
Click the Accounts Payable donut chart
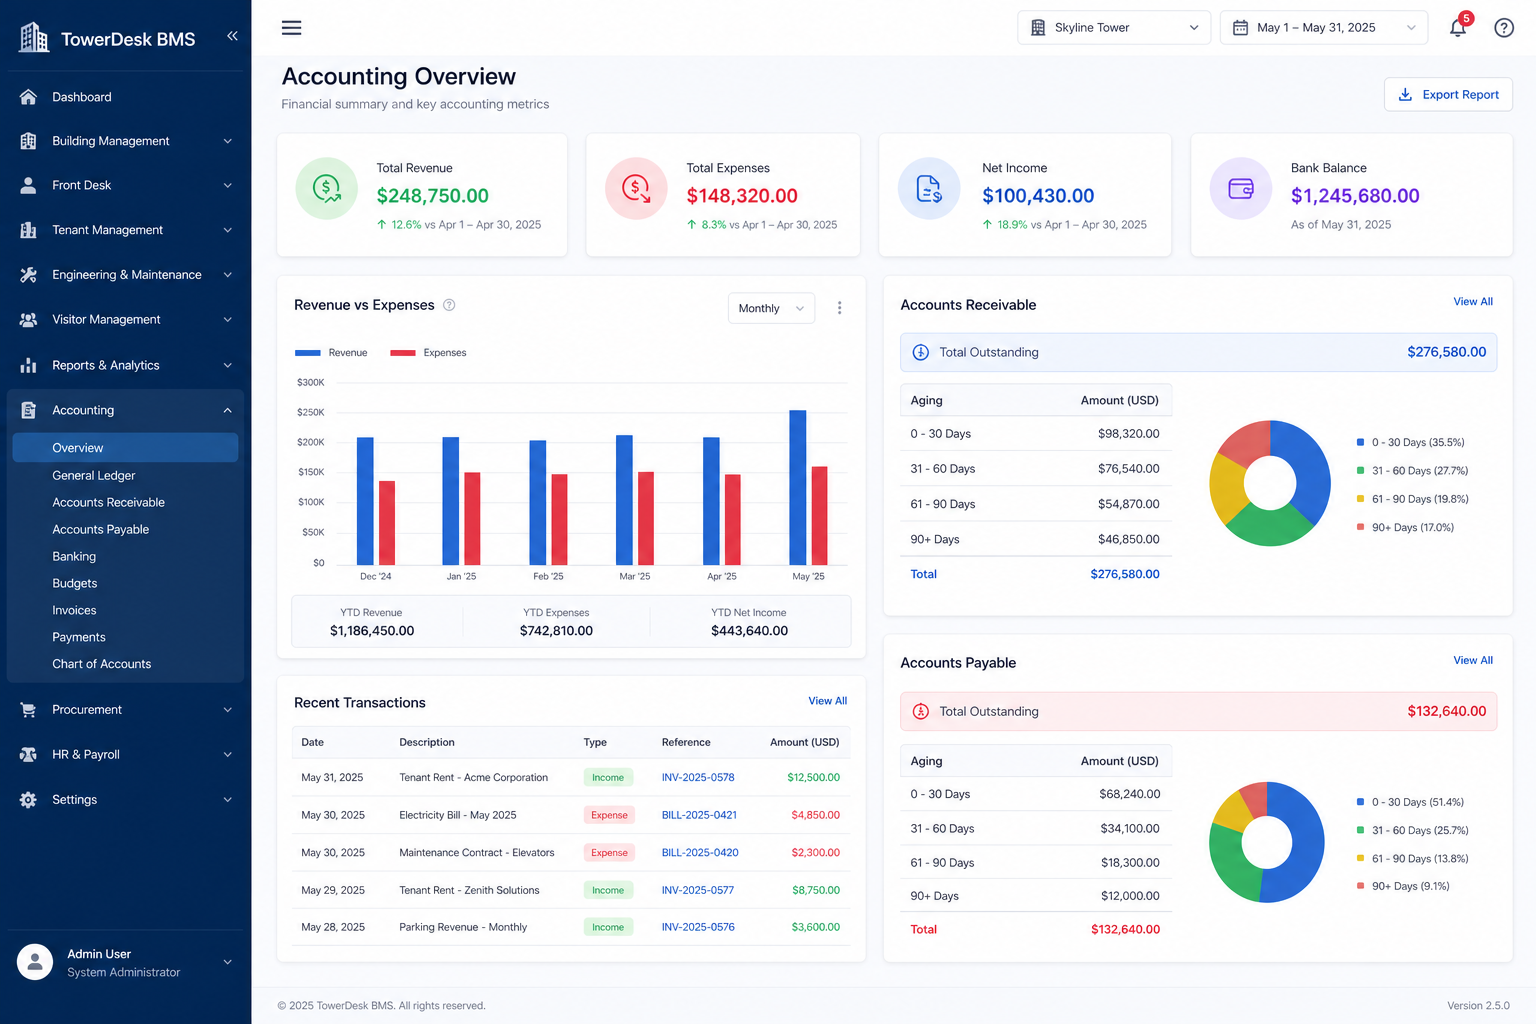tap(1267, 842)
